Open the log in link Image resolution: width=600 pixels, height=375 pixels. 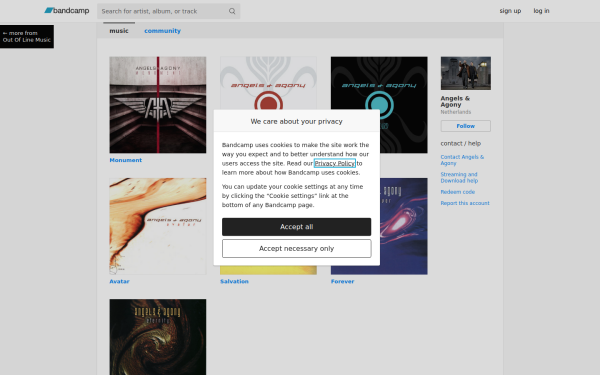pos(541,11)
